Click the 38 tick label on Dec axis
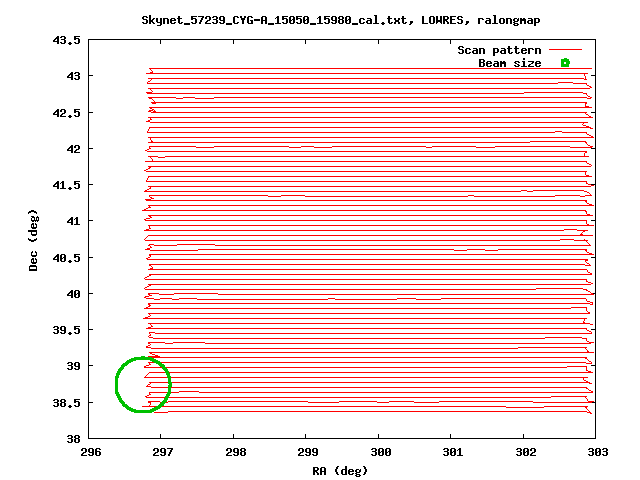This screenshot has width=640, height=480. click(73, 439)
